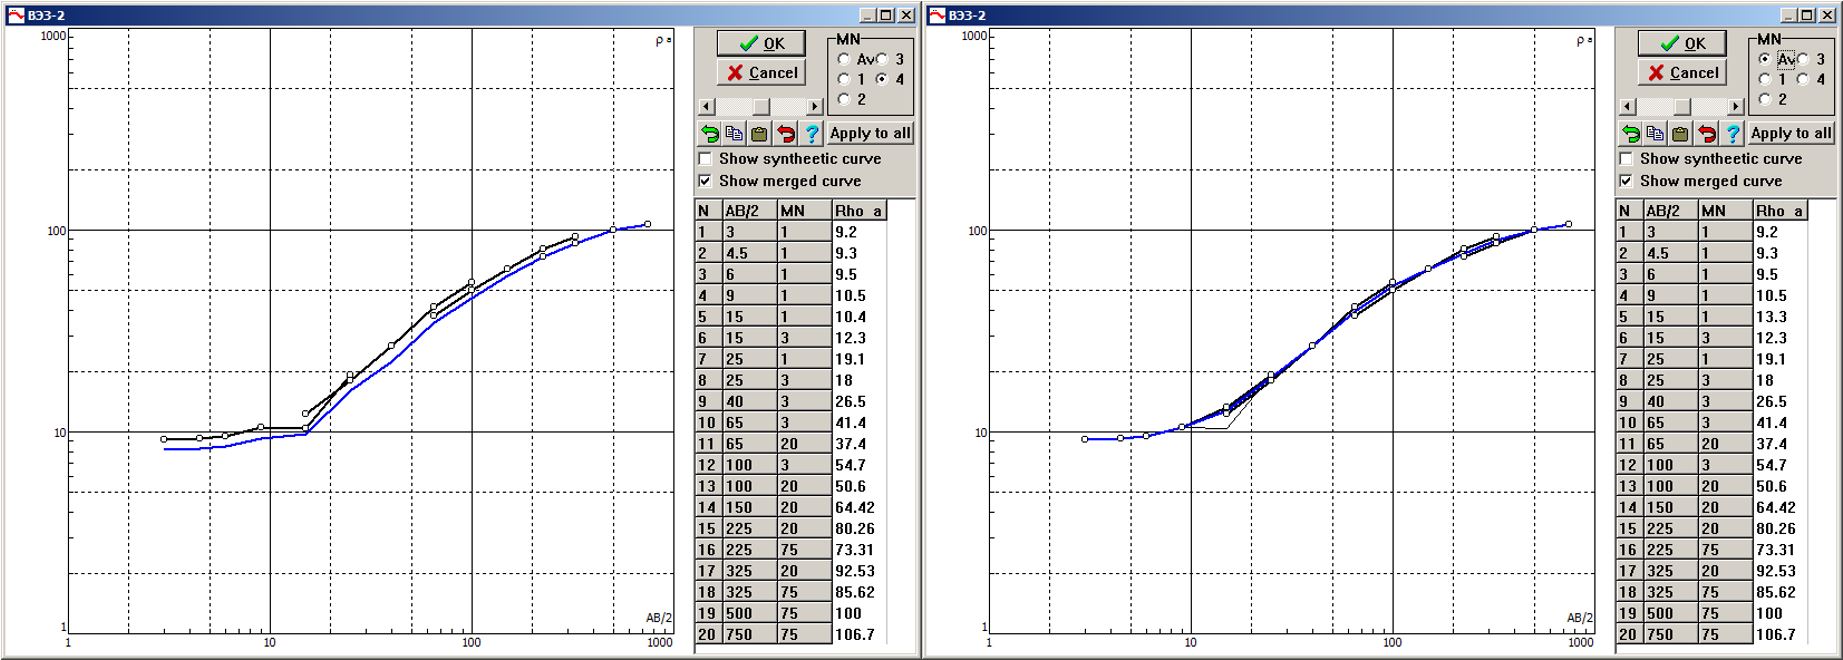
Task: Select Rho value 64.42 in left window
Action: (x=859, y=507)
